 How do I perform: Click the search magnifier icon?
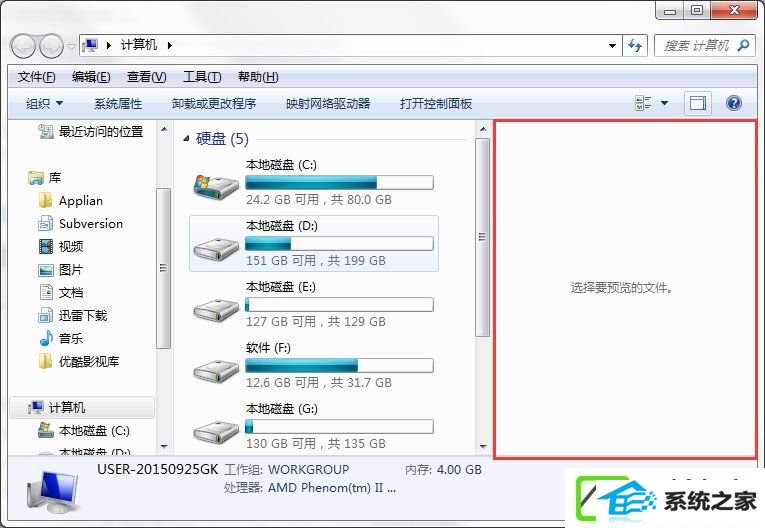pyautogui.click(x=744, y=45)
